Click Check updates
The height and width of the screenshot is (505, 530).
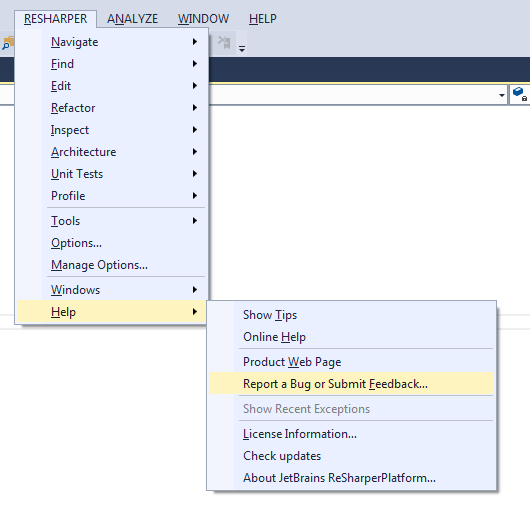click(351, 456)
